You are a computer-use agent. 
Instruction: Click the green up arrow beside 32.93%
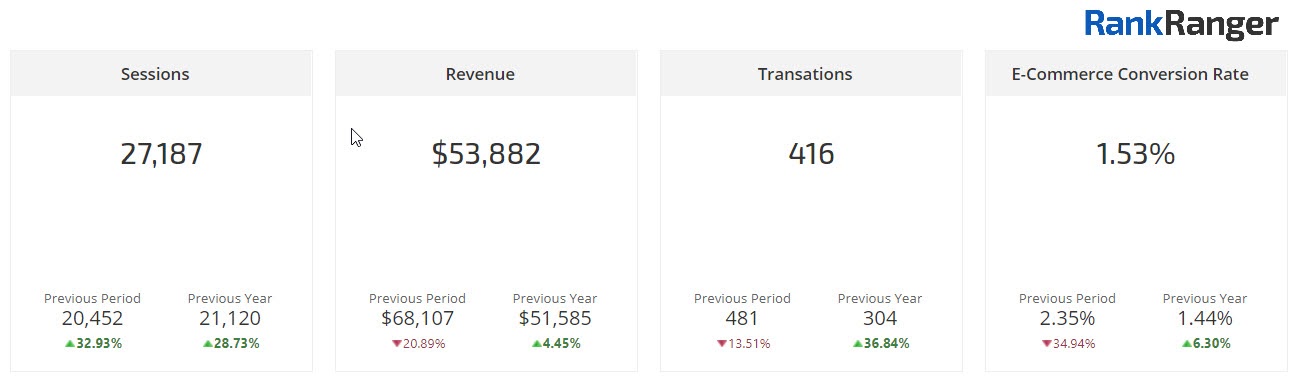tap(69, 344)
